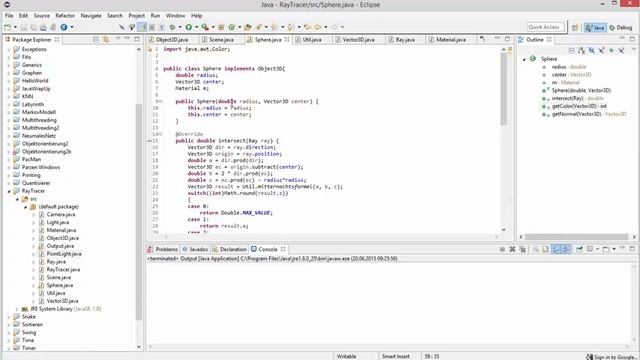Viewport: 640px width, 360px height.
Task: Click the New Java Class green icon
Action: click(231, 27)
